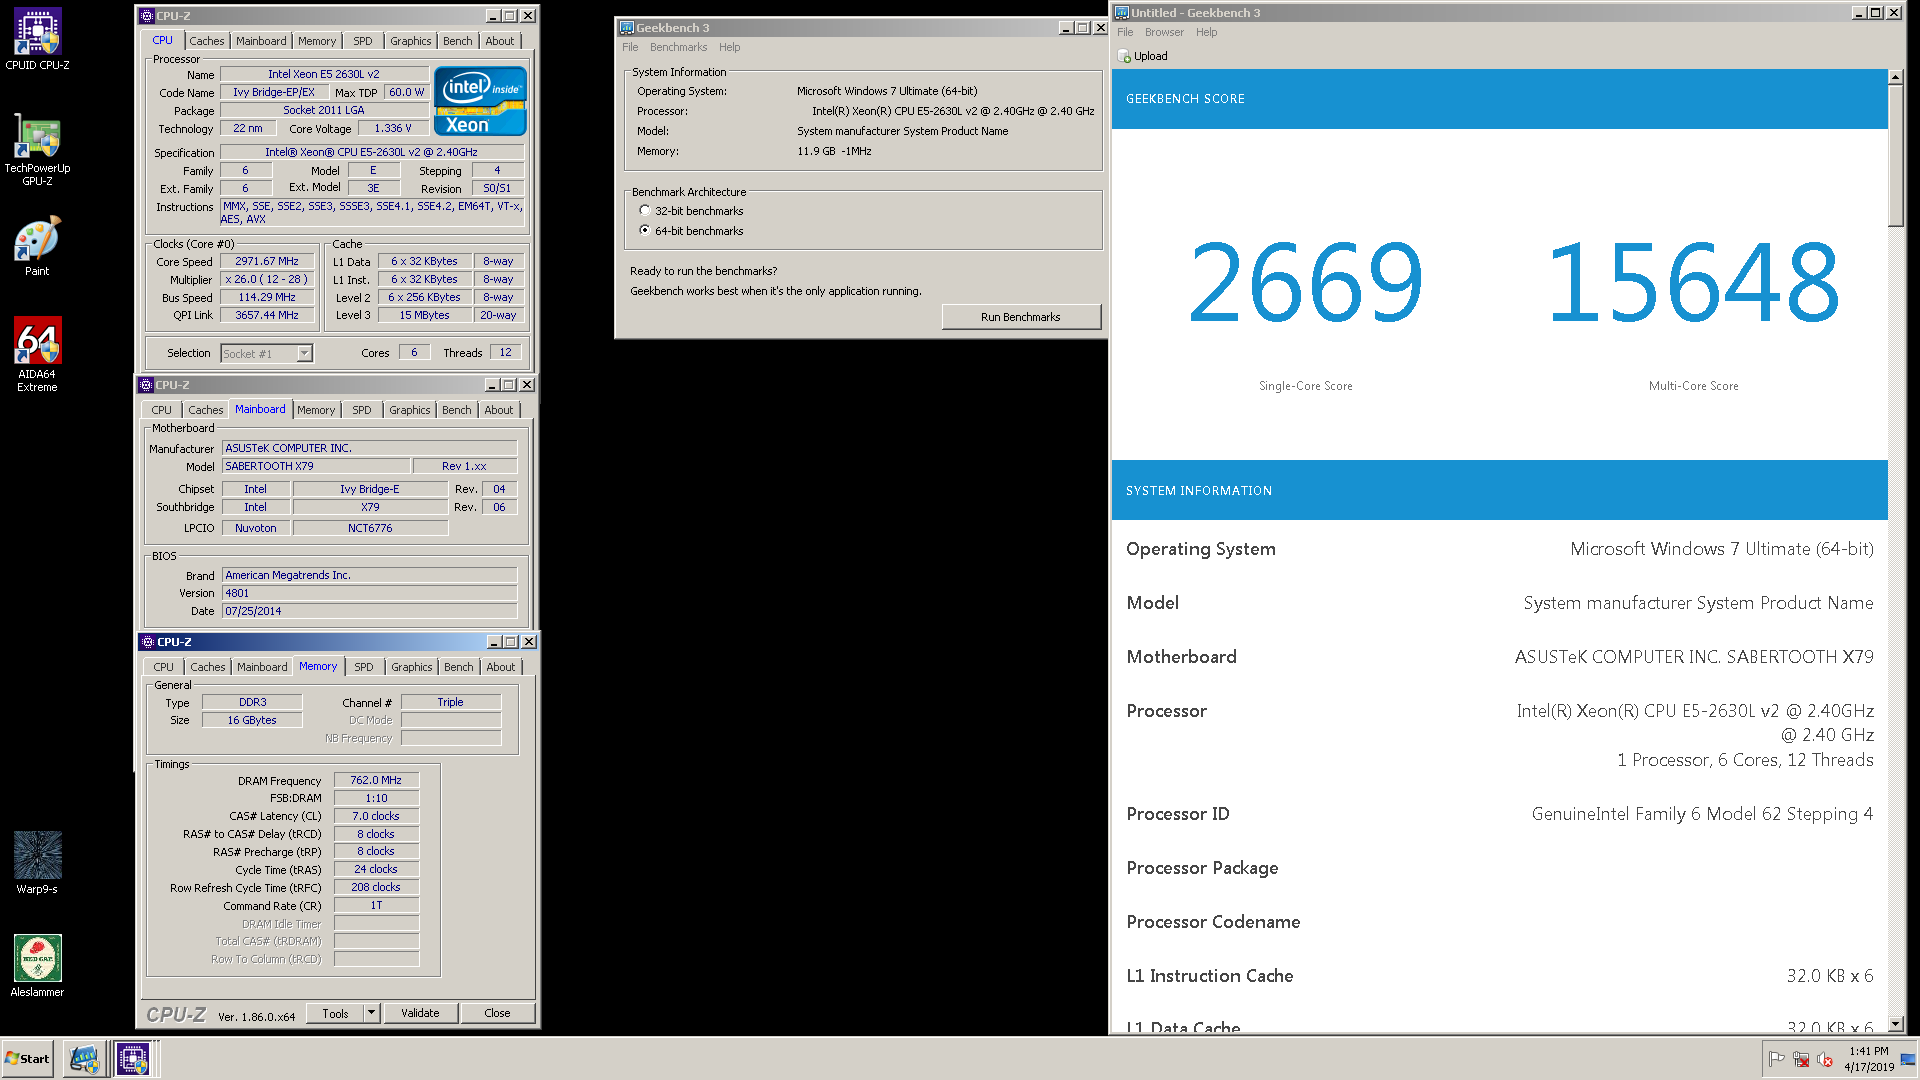
Task: Open the AIDA64 Extreme desktop icon
Action: [37, 354]
